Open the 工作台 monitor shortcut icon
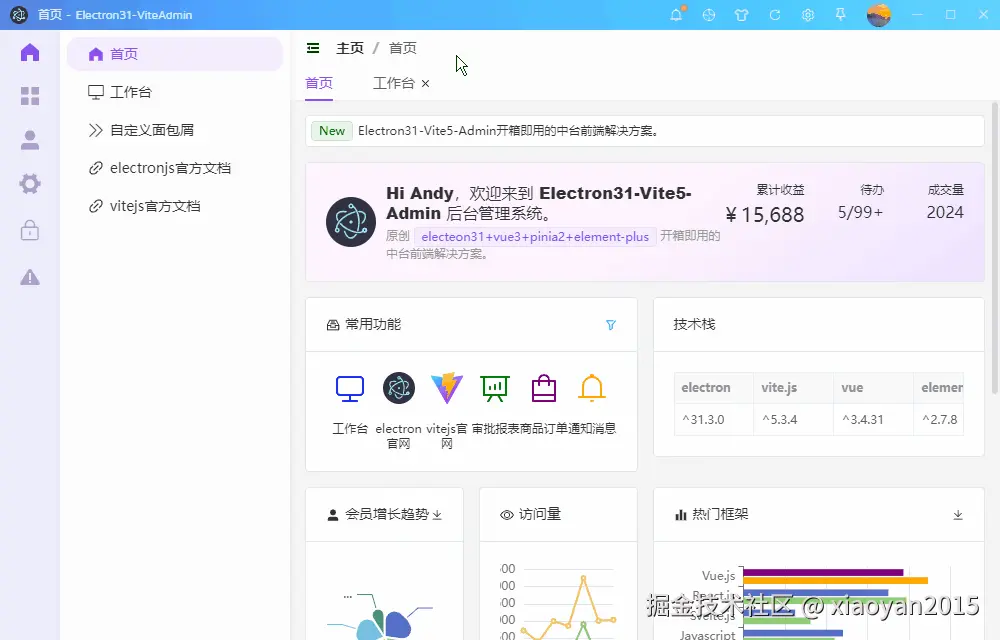The width and height of the screenshot is (1000, 640). point(350,388)
